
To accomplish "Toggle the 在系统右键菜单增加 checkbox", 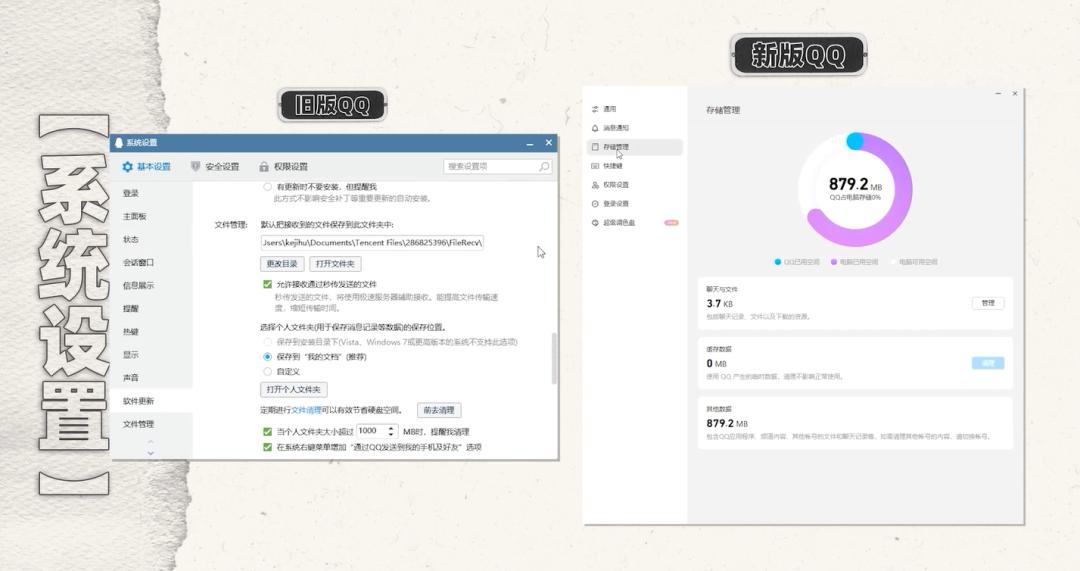I will tap(267, 447).
